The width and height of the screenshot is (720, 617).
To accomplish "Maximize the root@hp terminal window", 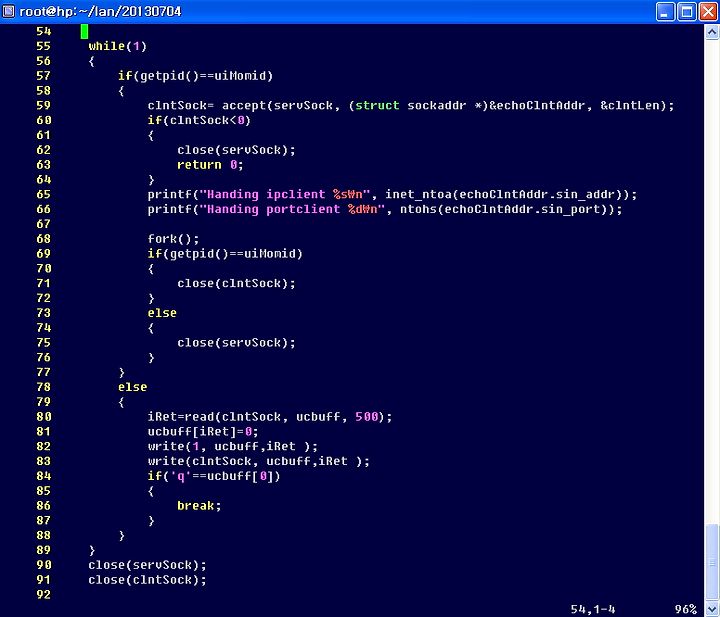I will click(687, 11).
